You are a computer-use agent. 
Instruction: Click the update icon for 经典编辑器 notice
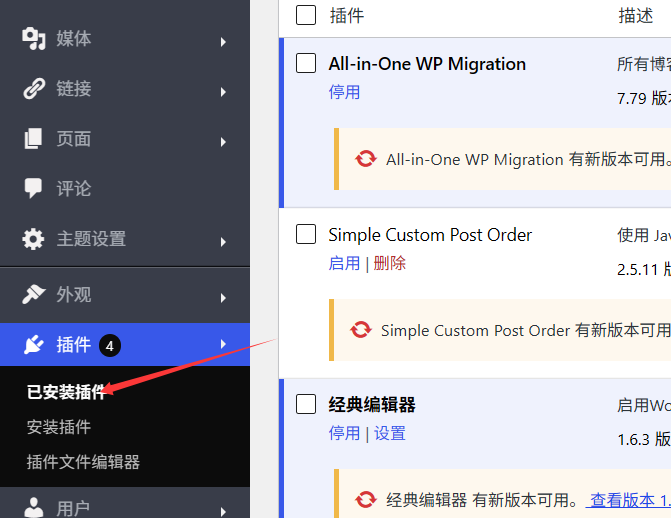click(x=365, y=500)
